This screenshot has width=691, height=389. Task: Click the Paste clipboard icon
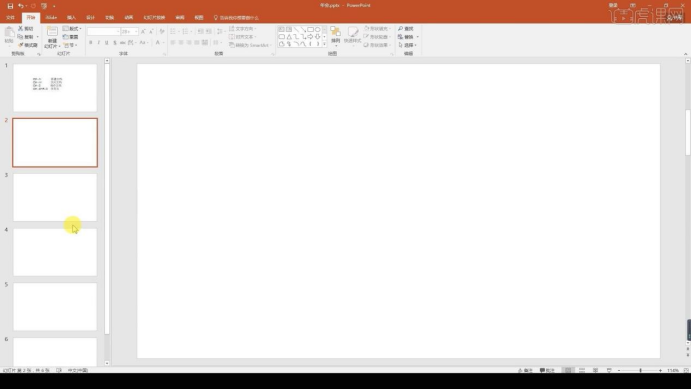pyautogui.click(x=9, y=33)
